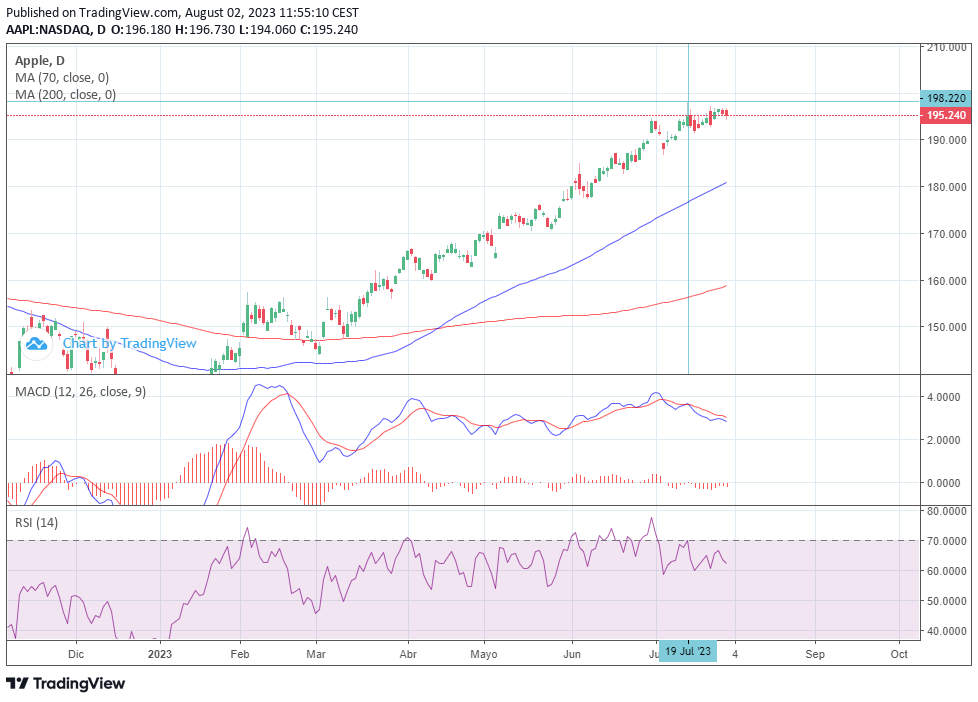Screen dimensions: 978x702
Task: Click the 'Sep' label on the time axis
Action: point(815,654)
